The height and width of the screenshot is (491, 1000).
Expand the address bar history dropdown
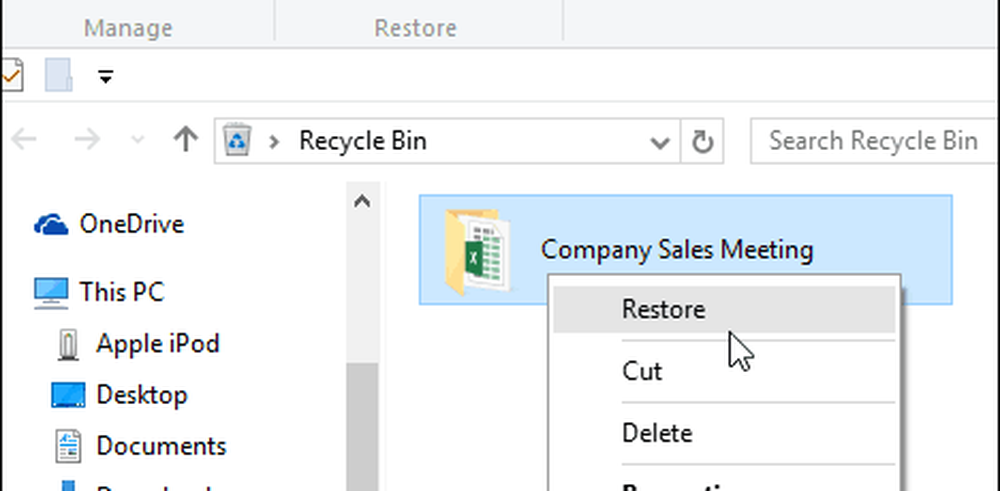point(659,142)
